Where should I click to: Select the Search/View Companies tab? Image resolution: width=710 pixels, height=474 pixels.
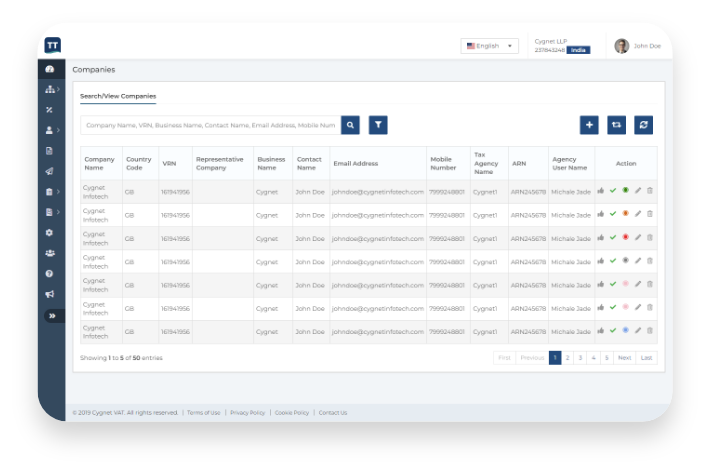coord(118,96)
